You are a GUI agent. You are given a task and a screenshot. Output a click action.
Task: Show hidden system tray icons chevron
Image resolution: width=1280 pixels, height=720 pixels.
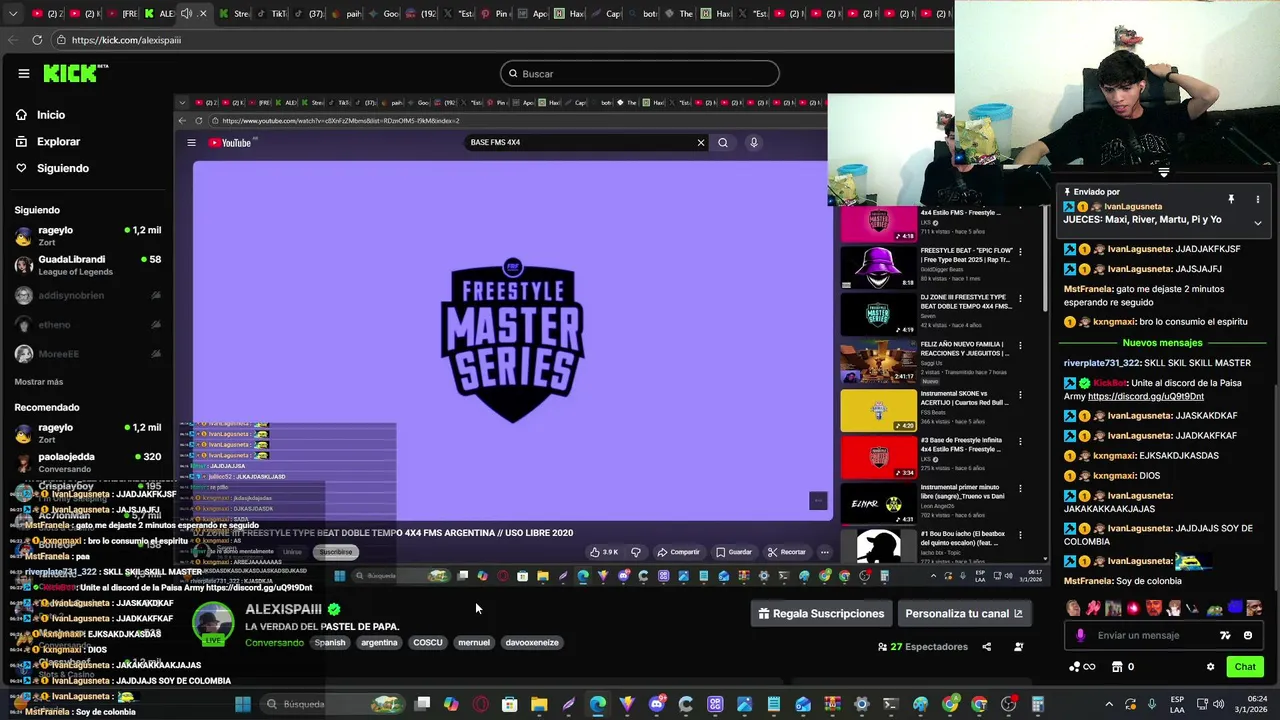(1108, 704)
